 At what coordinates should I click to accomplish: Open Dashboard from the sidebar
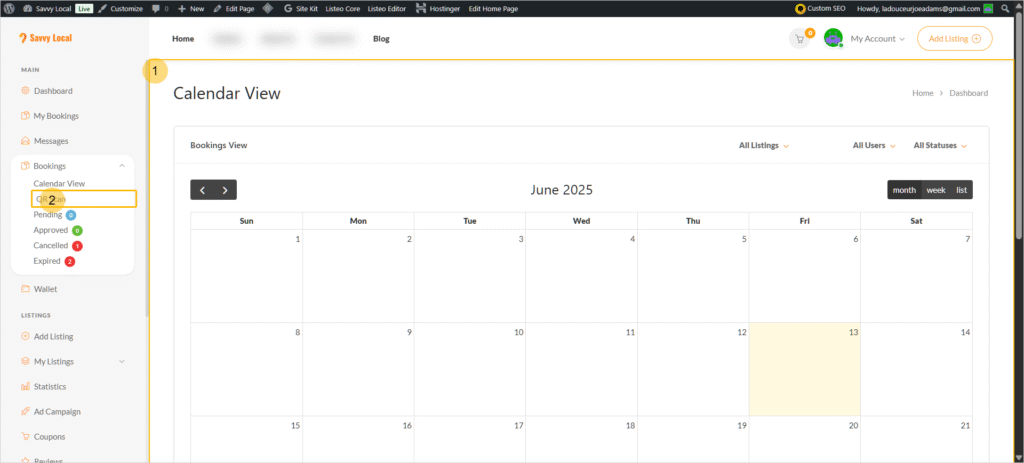(x=52, y=91)
